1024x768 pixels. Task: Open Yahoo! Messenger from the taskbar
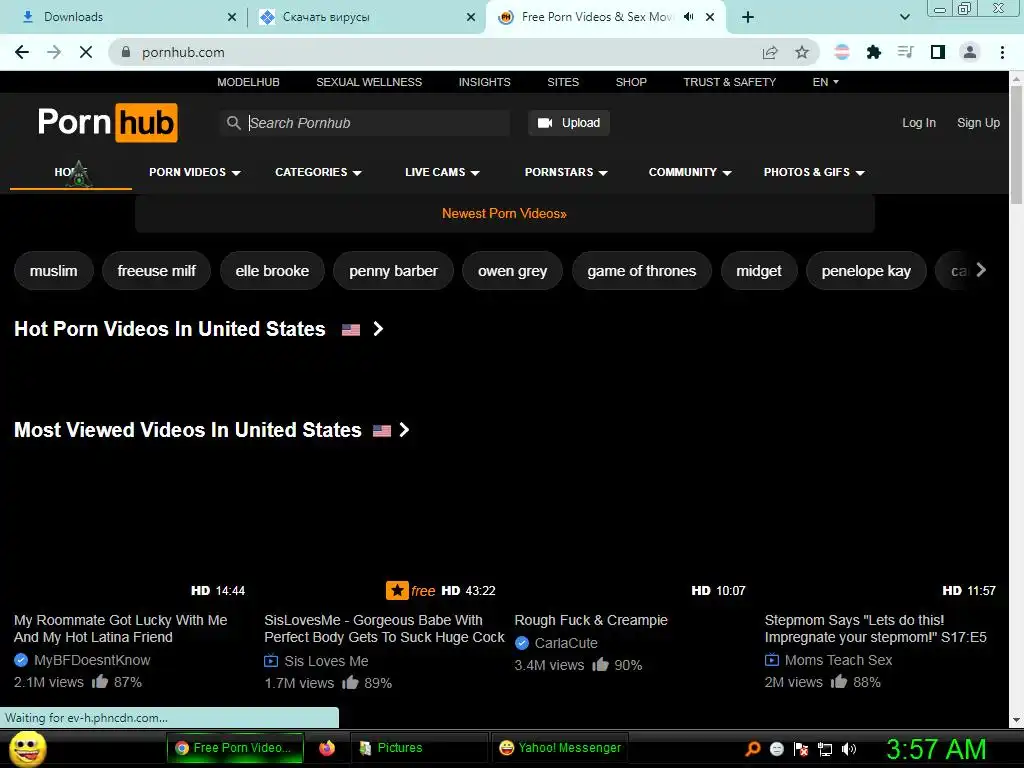pos(560,748)
